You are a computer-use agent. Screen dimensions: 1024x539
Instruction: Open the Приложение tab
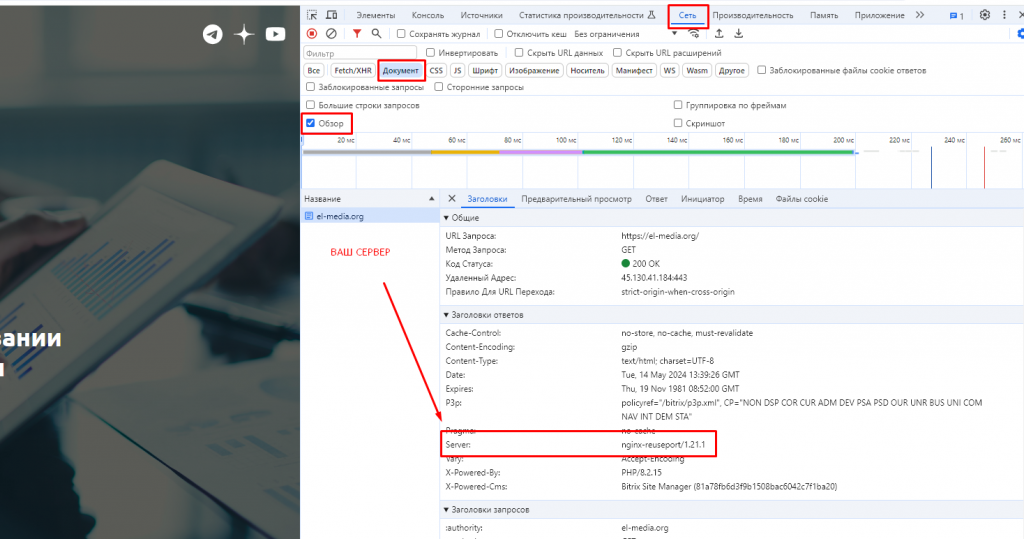[x=879, y=15]
